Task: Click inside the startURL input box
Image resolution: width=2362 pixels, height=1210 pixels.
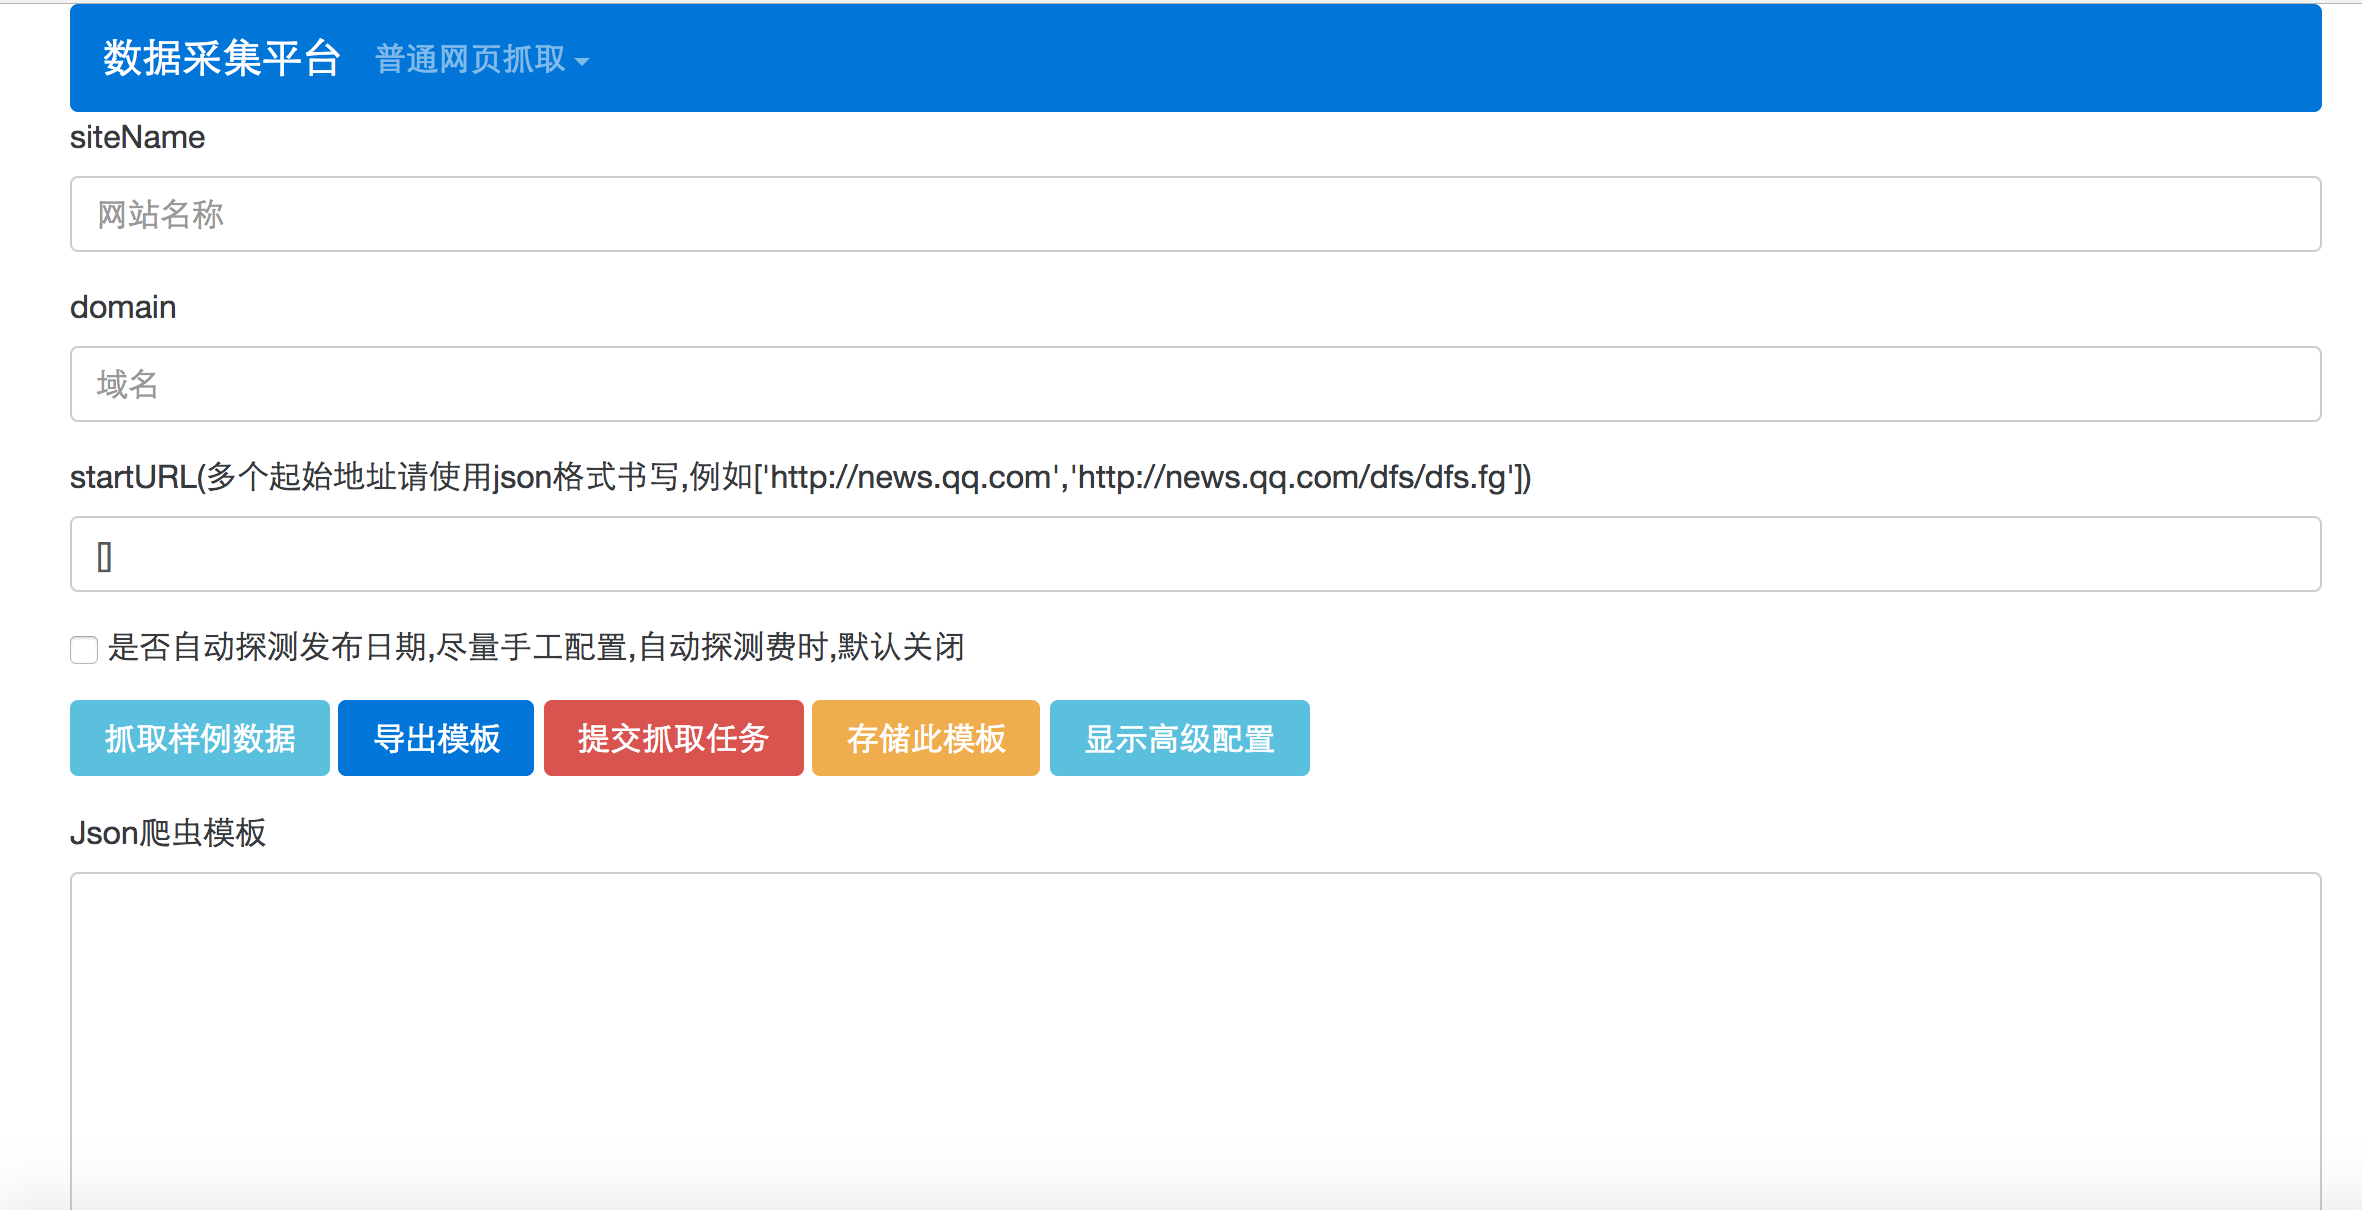Action: [x=1195, y=554]
